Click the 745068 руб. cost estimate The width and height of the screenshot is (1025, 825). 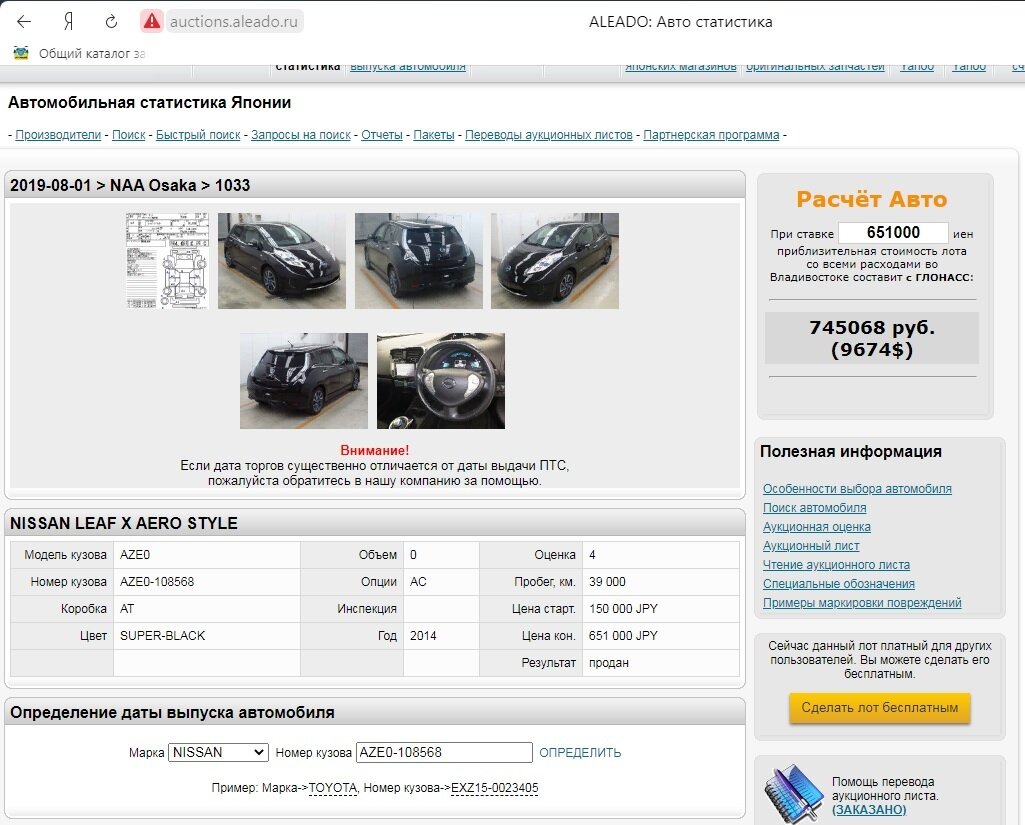872,327
